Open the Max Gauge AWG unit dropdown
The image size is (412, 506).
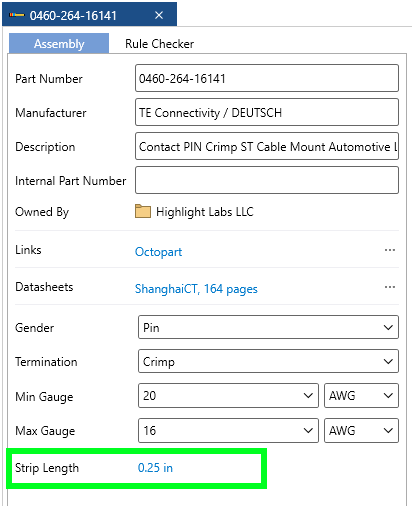[361, 430]
